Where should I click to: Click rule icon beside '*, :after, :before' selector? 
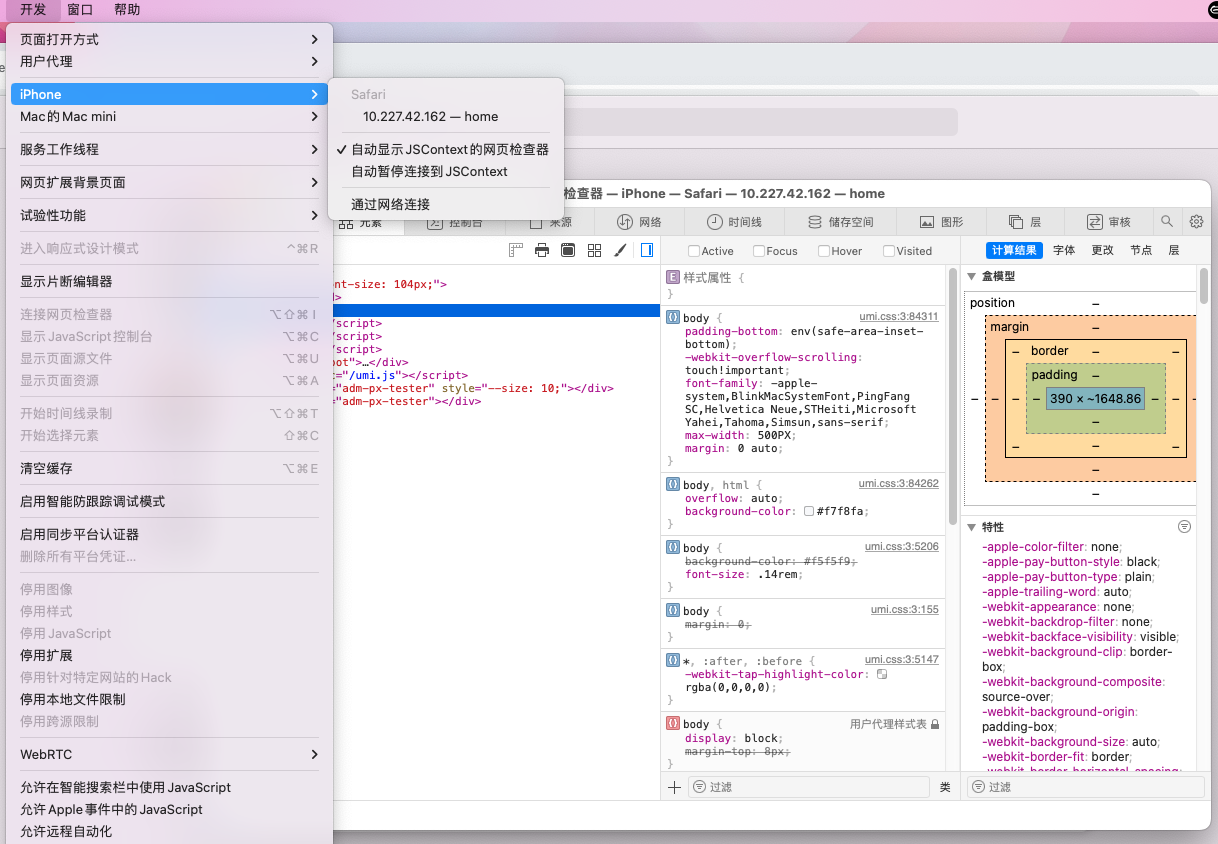(x=673, y=660)
